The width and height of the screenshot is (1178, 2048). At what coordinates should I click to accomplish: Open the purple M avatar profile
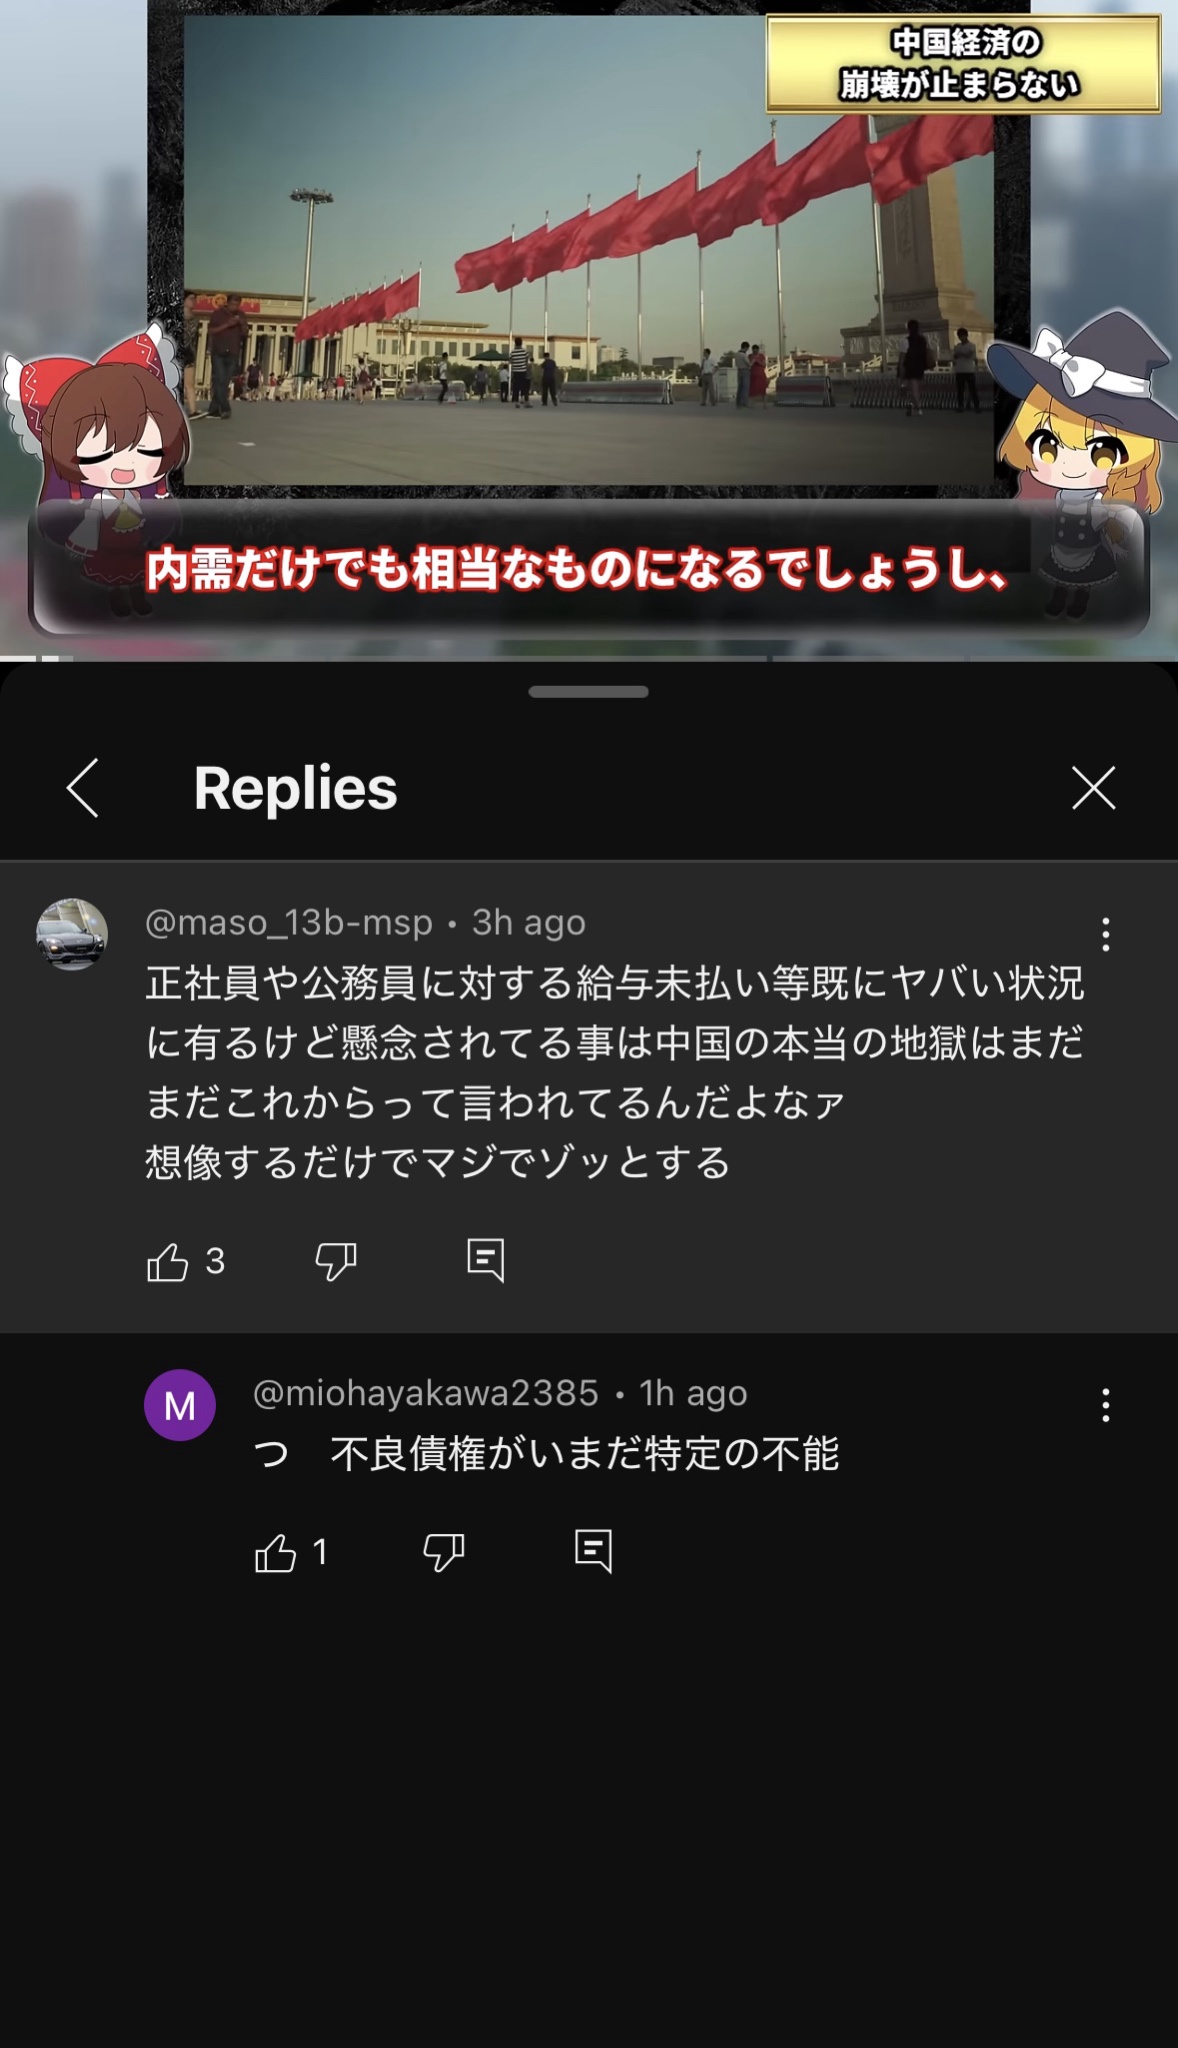tap(180, 1405)
